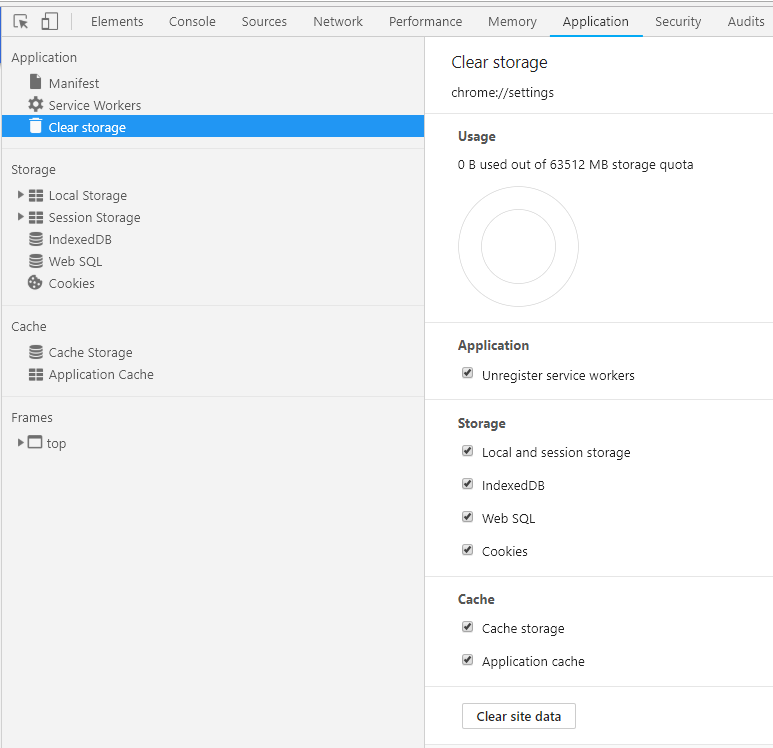Select Application Cache in the sidebar
Screen dimensions: 773x748
[101, 375]
